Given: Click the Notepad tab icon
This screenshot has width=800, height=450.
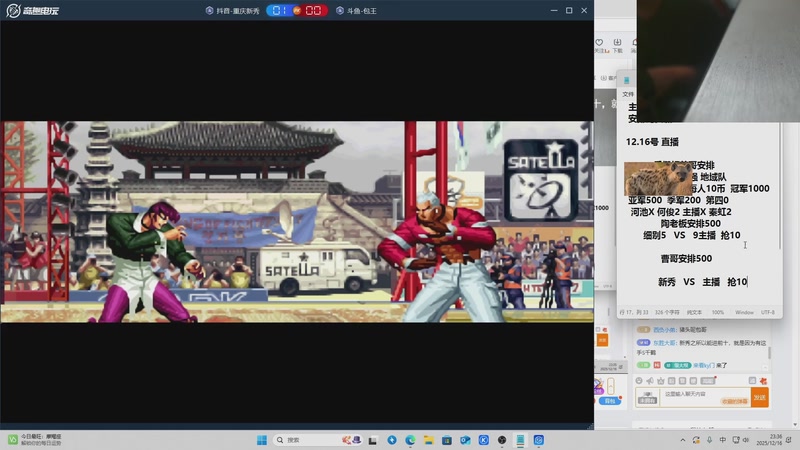Looking at the screenshot, I should pos(627,80).
